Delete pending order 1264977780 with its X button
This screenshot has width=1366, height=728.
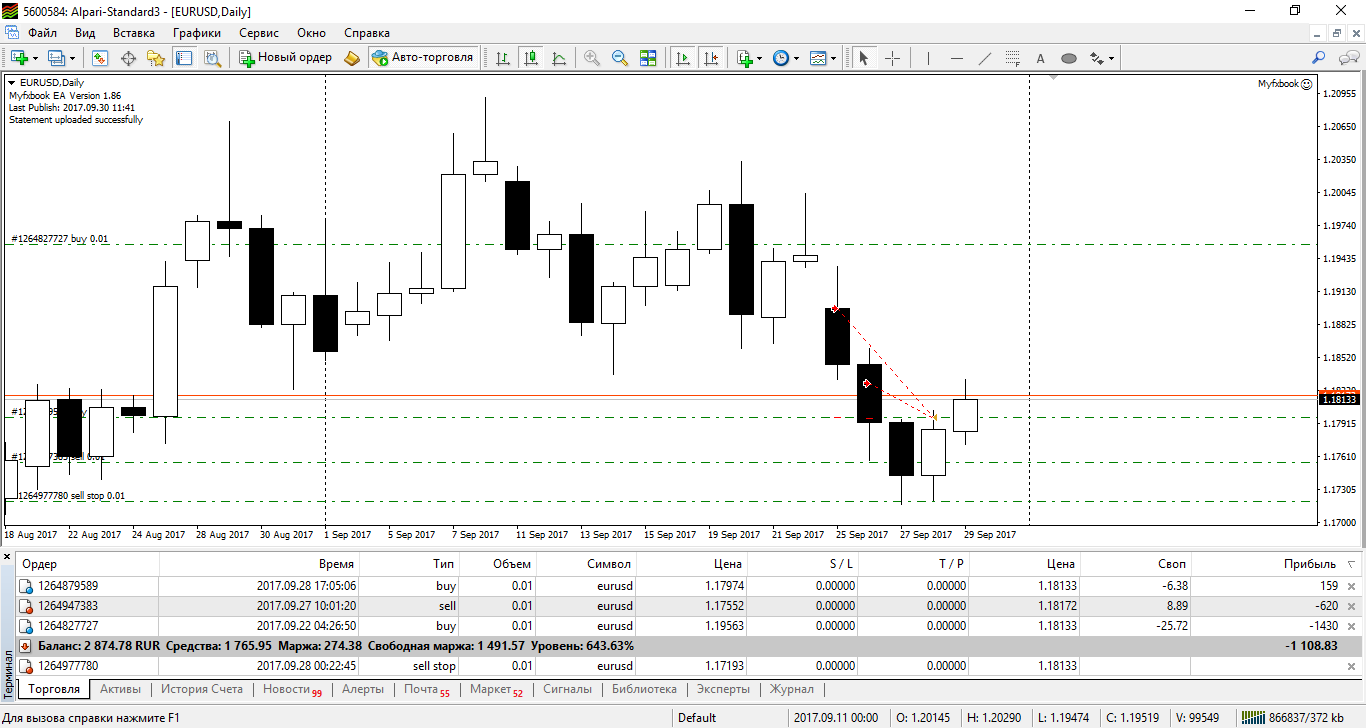click(x=1352, y=666)
